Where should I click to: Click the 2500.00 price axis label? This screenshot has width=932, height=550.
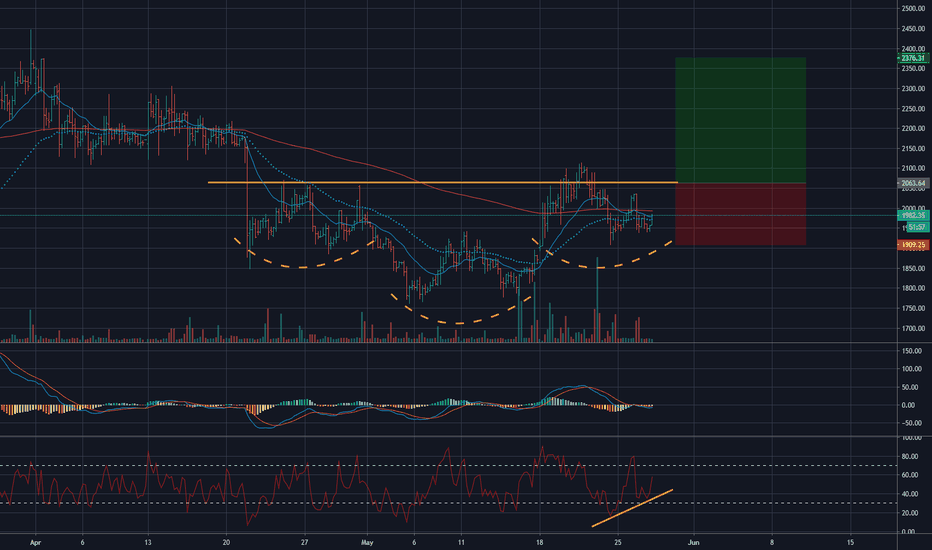913,8
